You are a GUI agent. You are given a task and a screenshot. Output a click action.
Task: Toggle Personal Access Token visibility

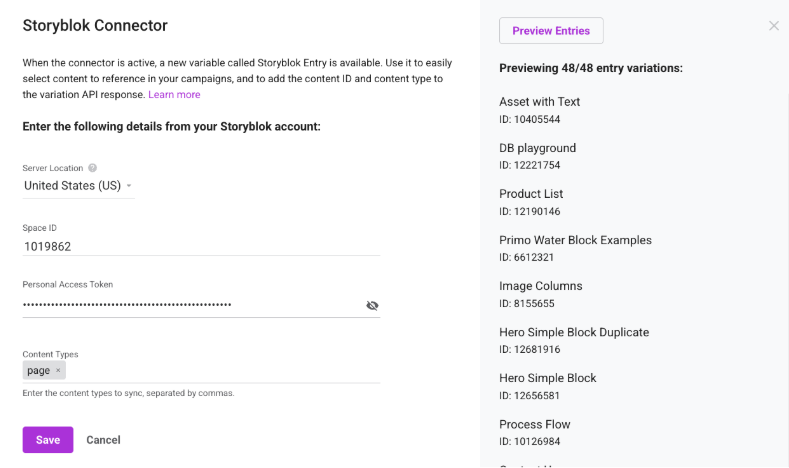pos(372,305)
